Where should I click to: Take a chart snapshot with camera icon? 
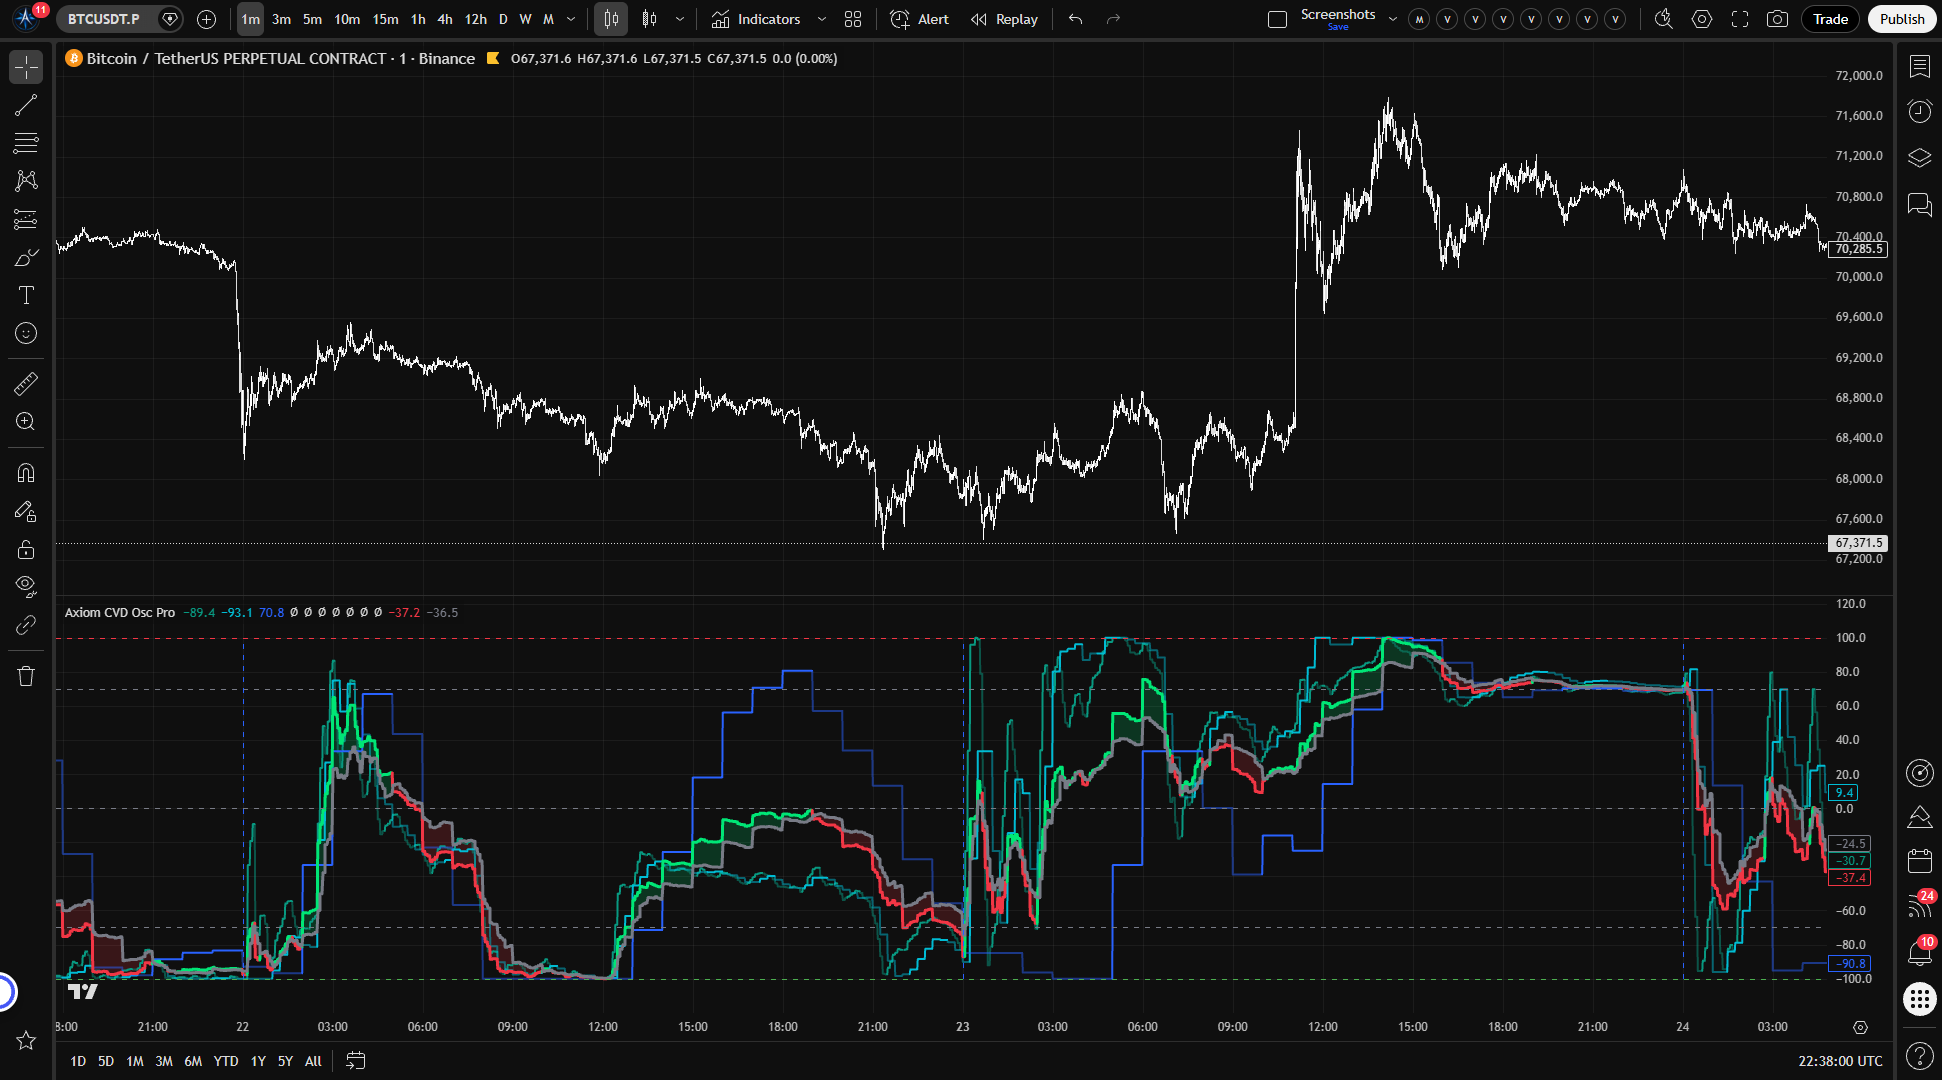pyautogui.click(x=1777, y=19)
